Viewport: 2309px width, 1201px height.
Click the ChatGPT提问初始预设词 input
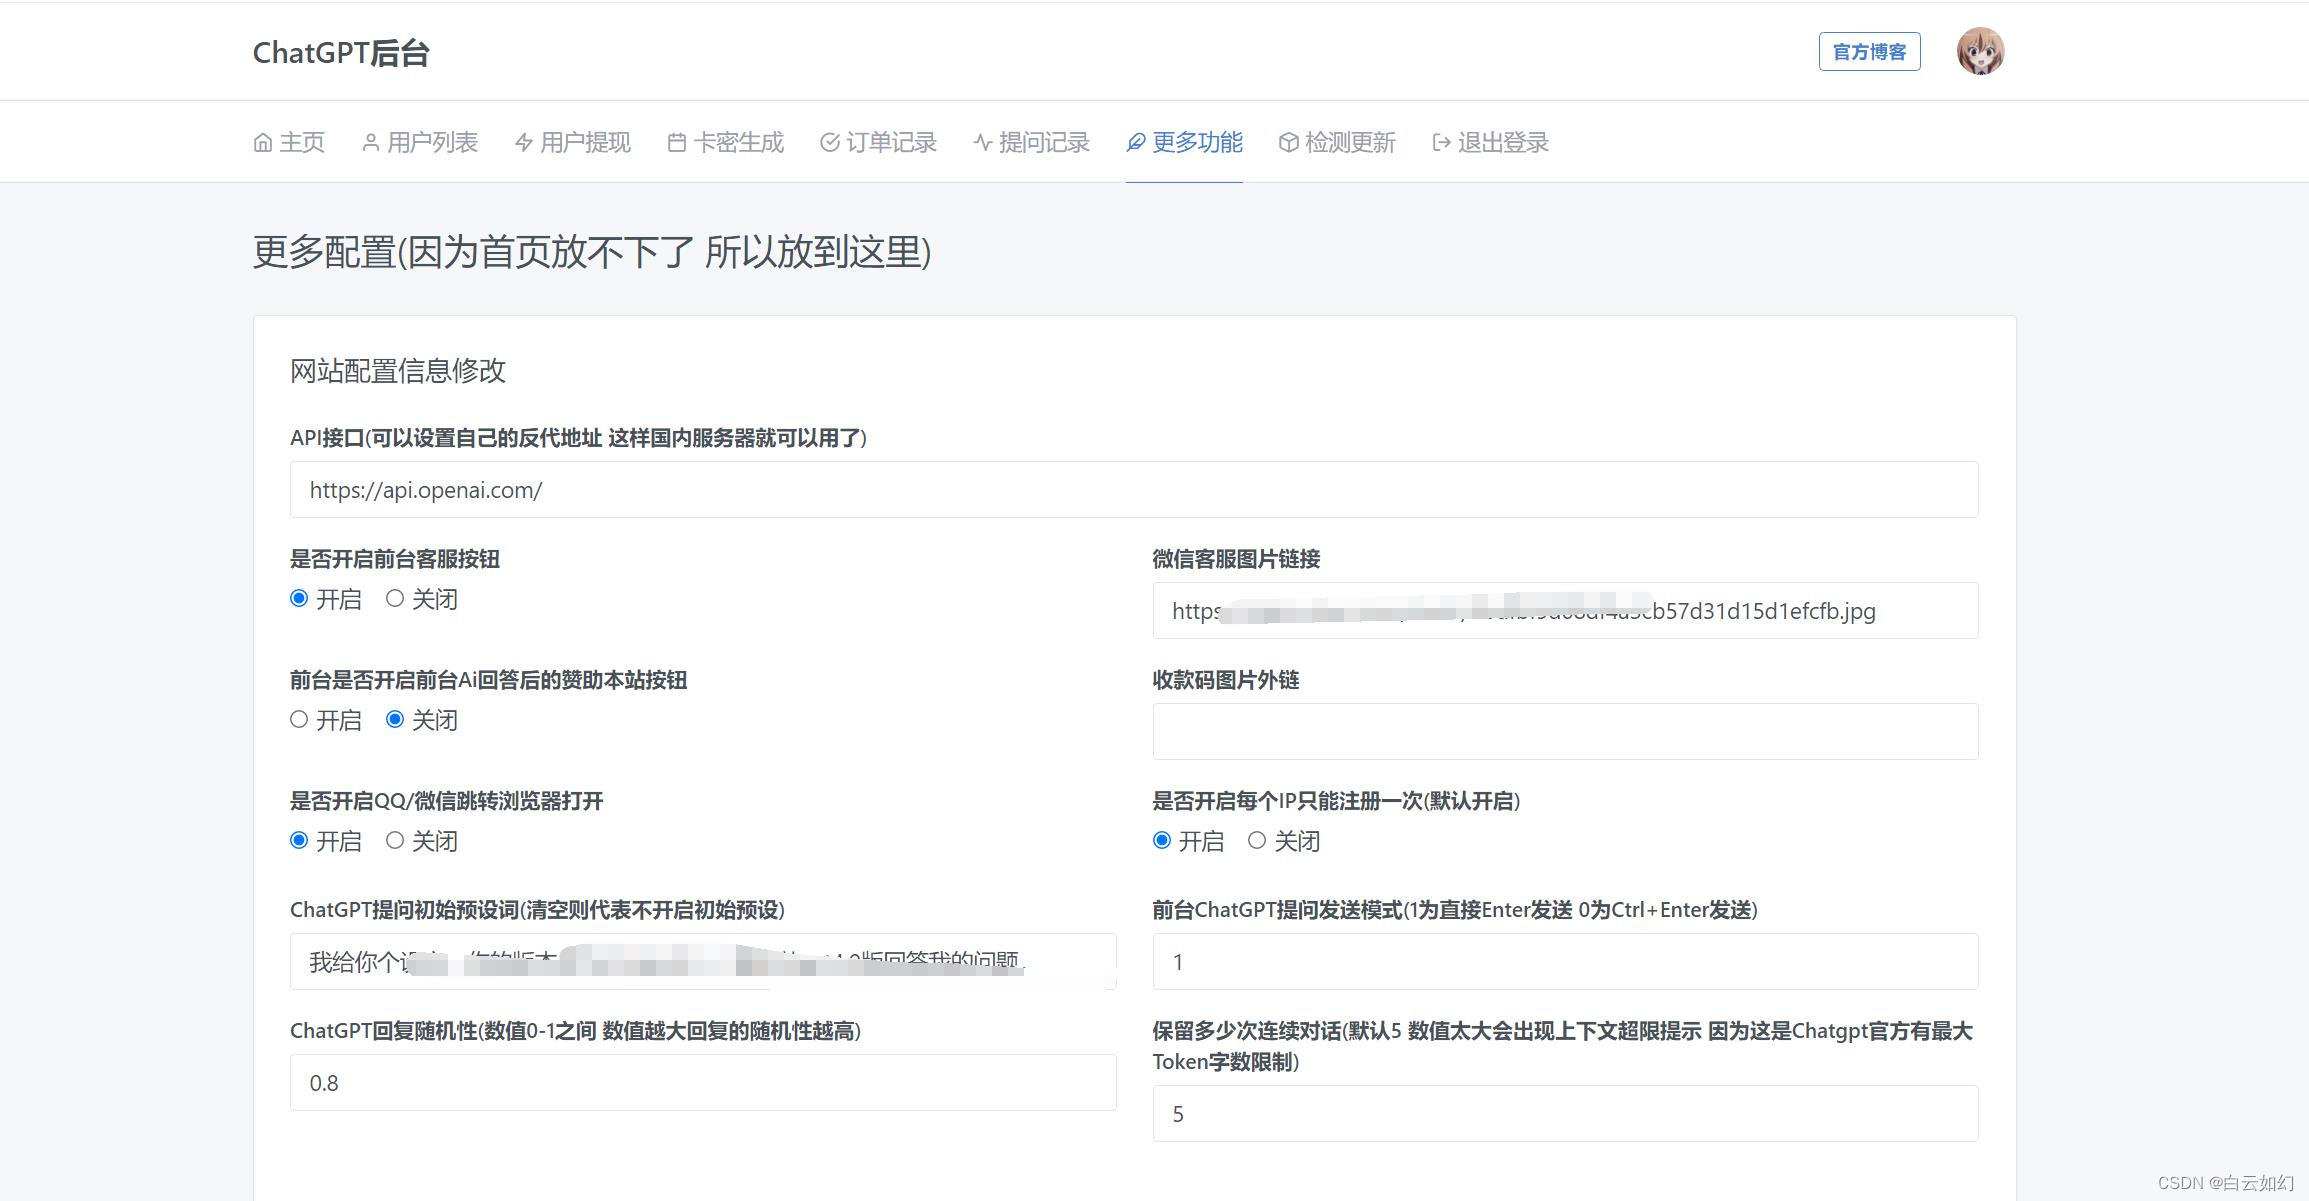703,962
